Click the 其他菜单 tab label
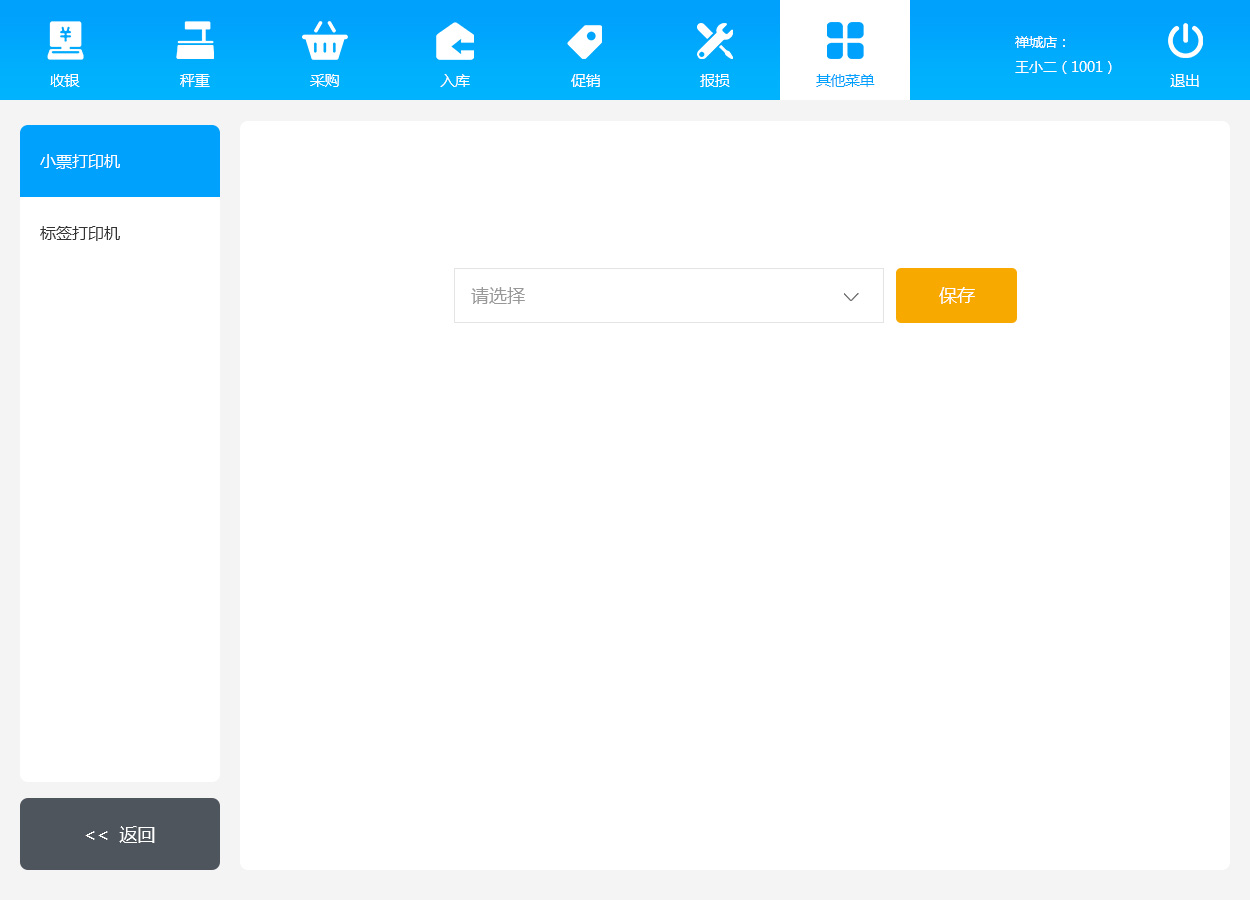Image resolution: width=1250 pixels, height=900 pixels. pos(845,81)
